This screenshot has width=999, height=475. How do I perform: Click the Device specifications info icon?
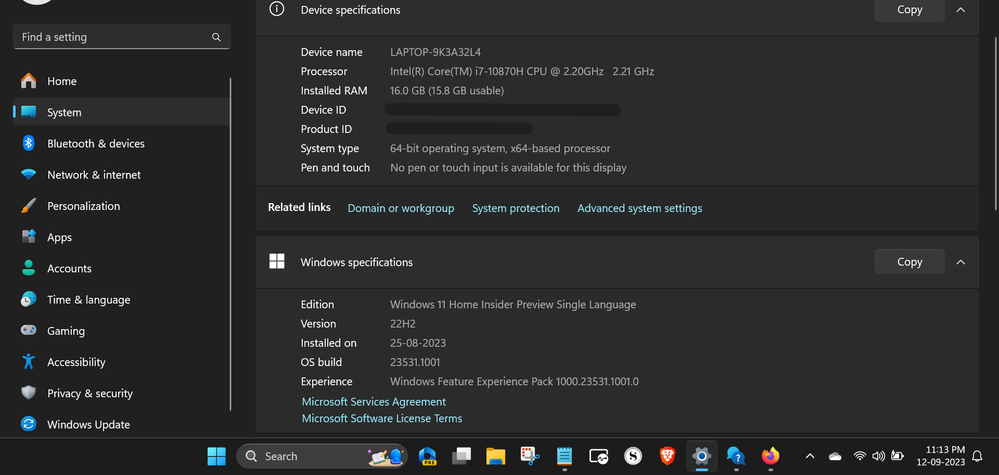click(x=277, y=9)
